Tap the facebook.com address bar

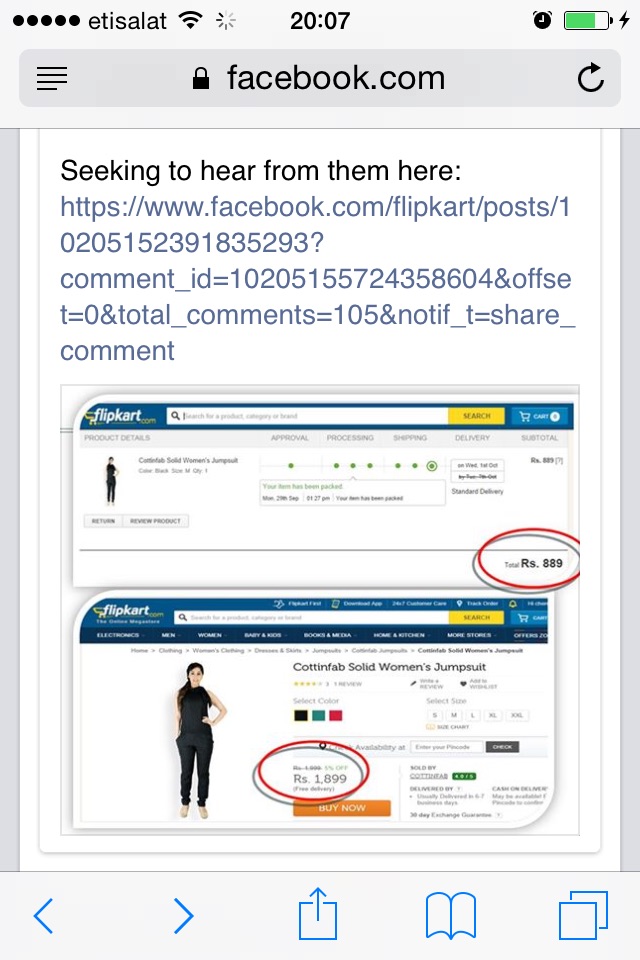click(320, 78)
